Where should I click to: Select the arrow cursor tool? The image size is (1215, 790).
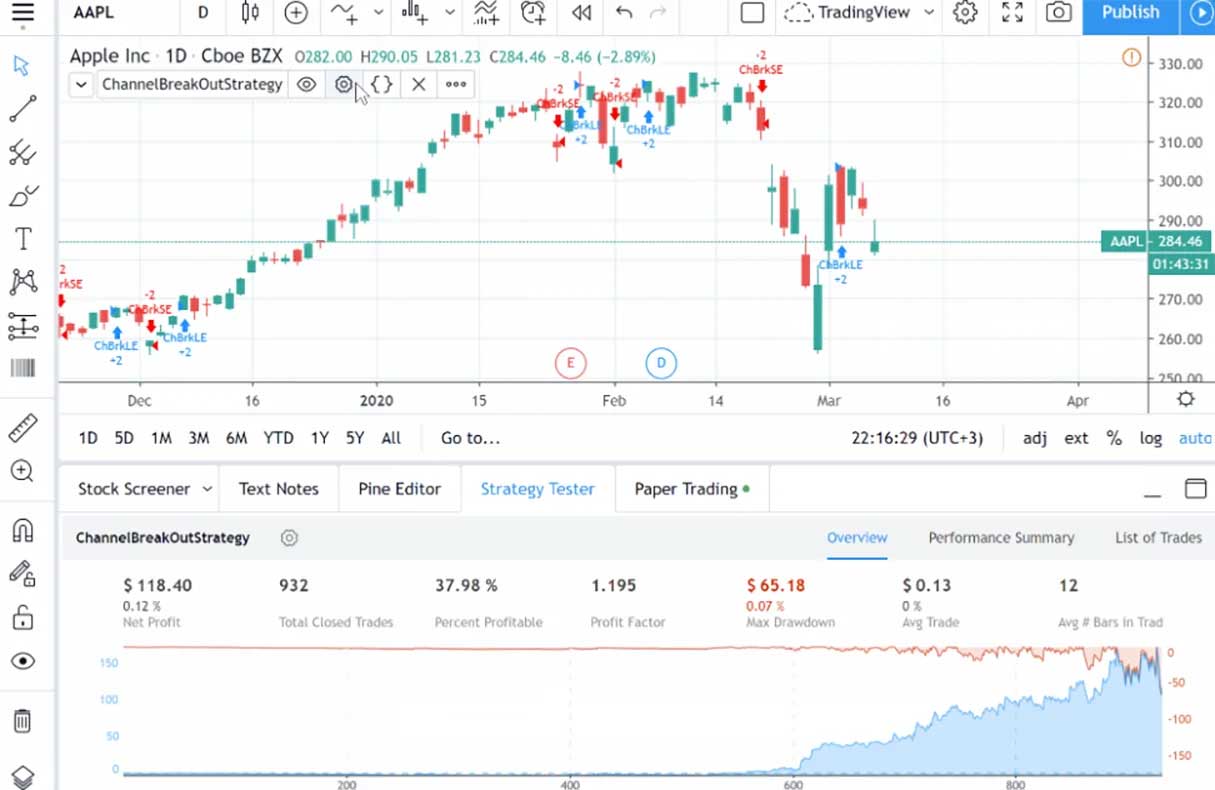click(x=22, y=66)
